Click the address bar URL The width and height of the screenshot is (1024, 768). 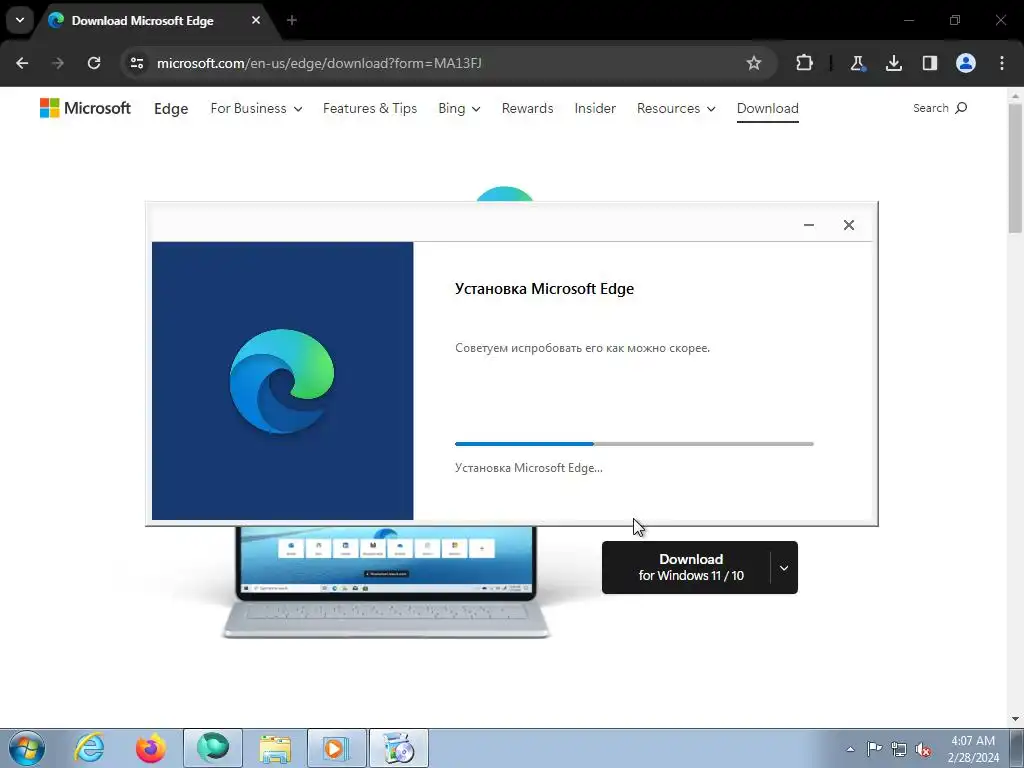click(x=319, y=63)
